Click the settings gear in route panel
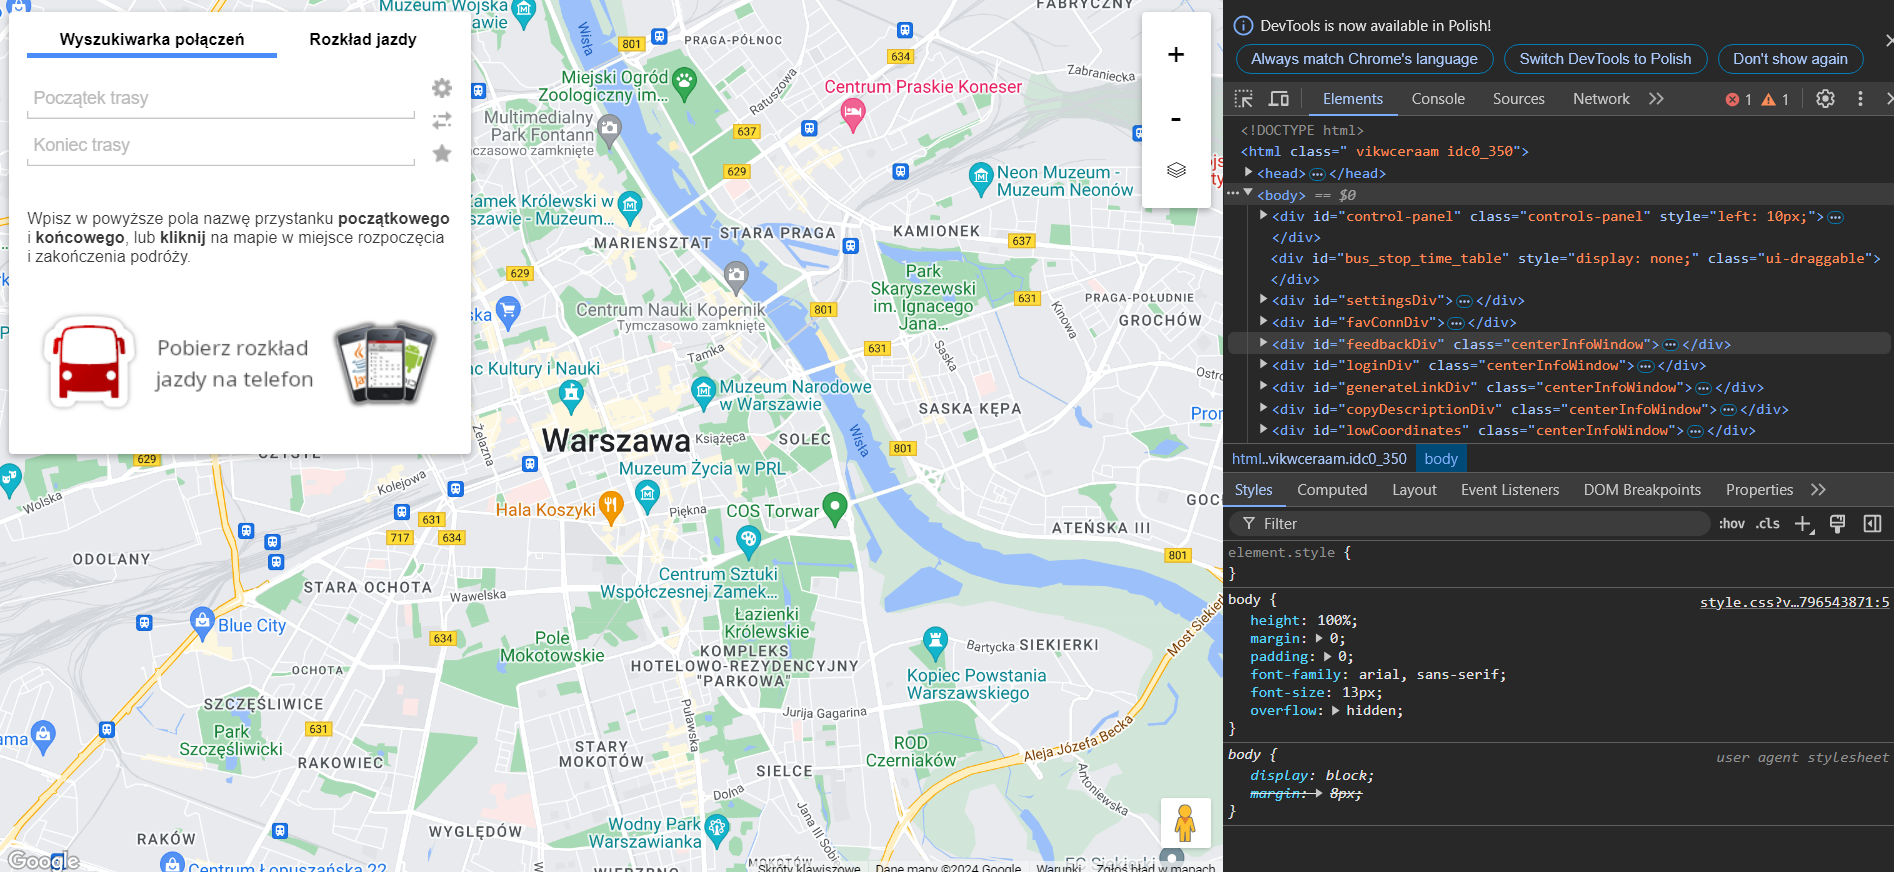 (x=441, y=88)
